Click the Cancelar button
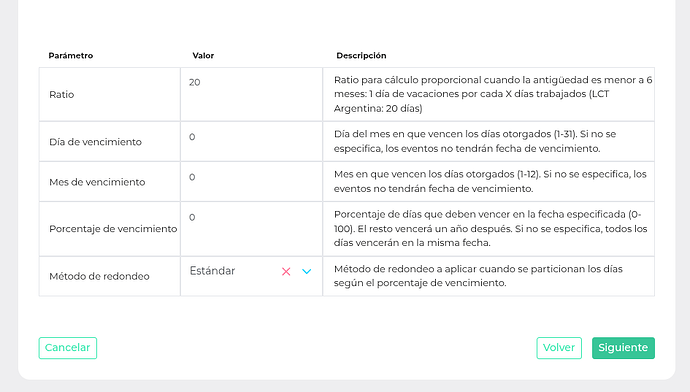690x392 pixels. pos(68,348)
